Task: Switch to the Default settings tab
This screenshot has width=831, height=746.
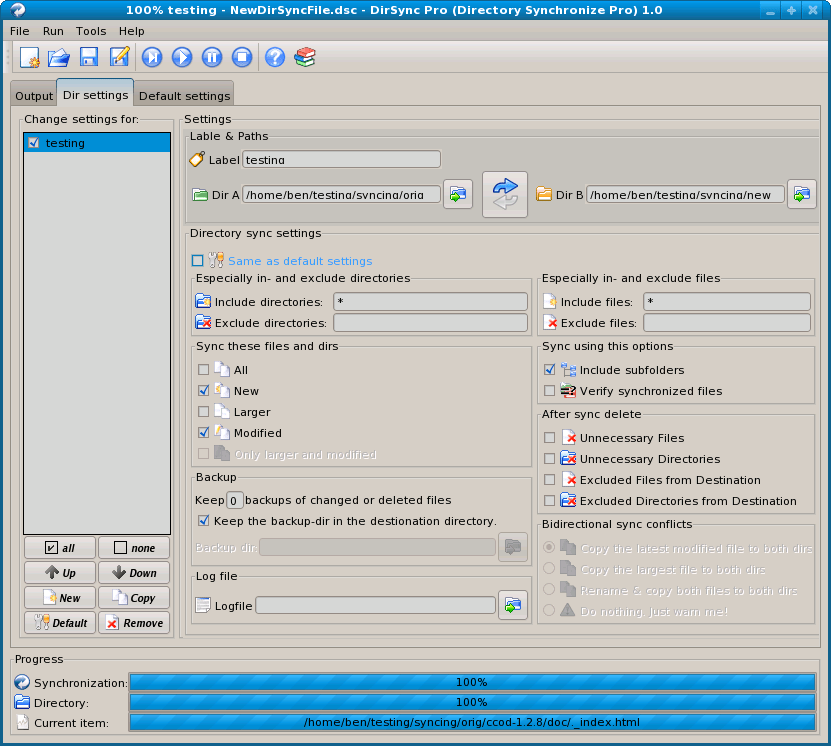Action: (184, 96)
